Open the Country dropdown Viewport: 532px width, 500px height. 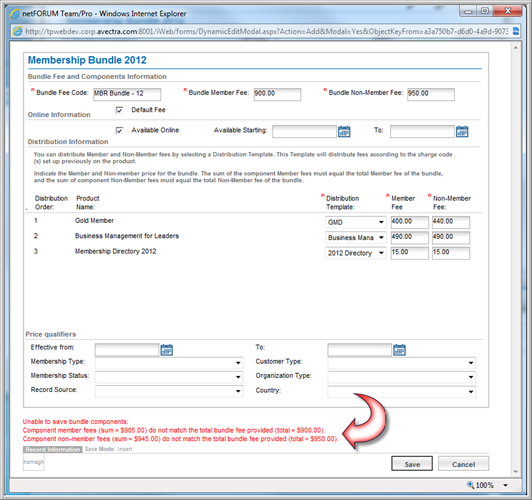tap(402, 391)
